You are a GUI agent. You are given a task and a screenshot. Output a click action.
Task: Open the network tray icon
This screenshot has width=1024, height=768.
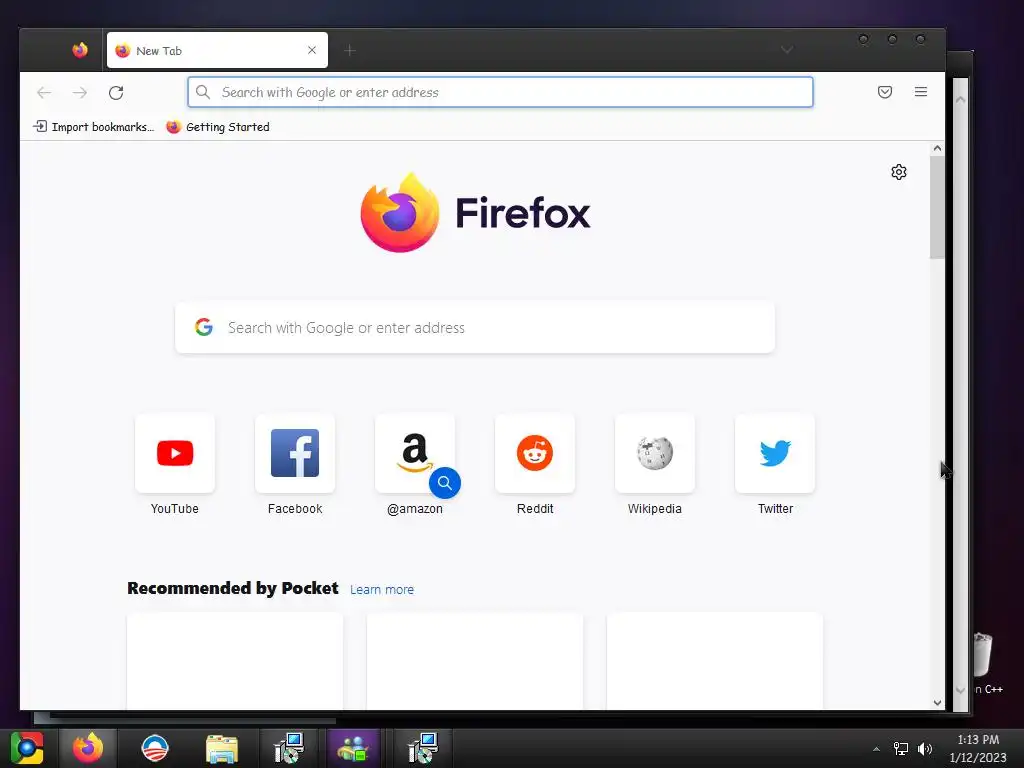pyautogui.click(x=901, y=749)
